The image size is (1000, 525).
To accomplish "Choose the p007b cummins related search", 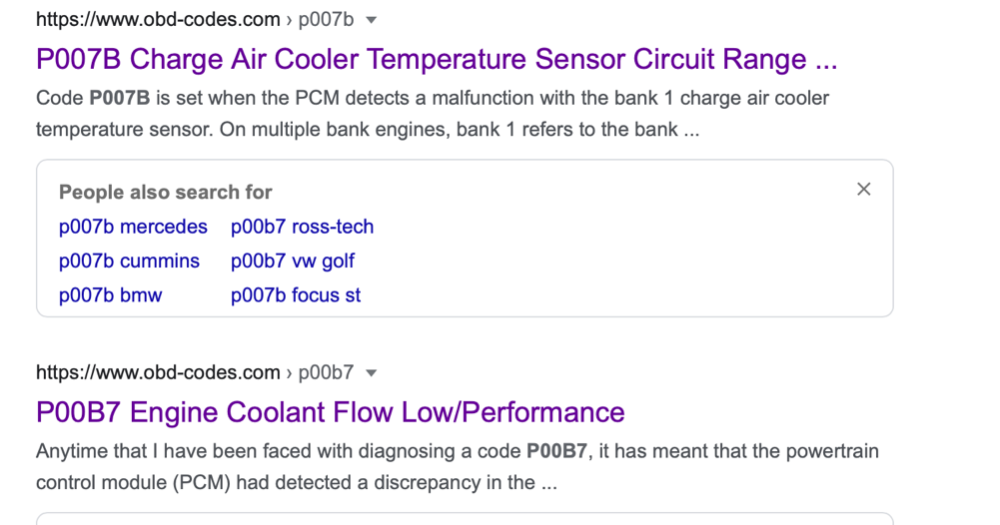I will [x=129, y=261].
